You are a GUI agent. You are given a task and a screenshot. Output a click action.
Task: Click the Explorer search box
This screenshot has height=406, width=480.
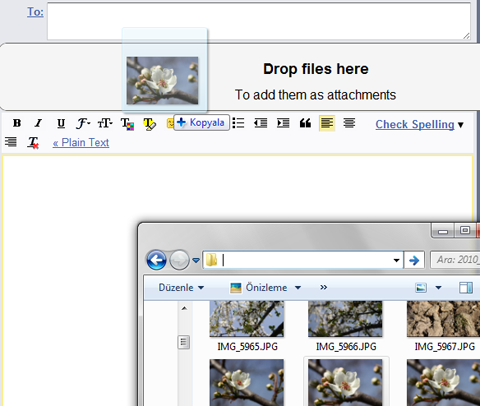pos(455,260)
